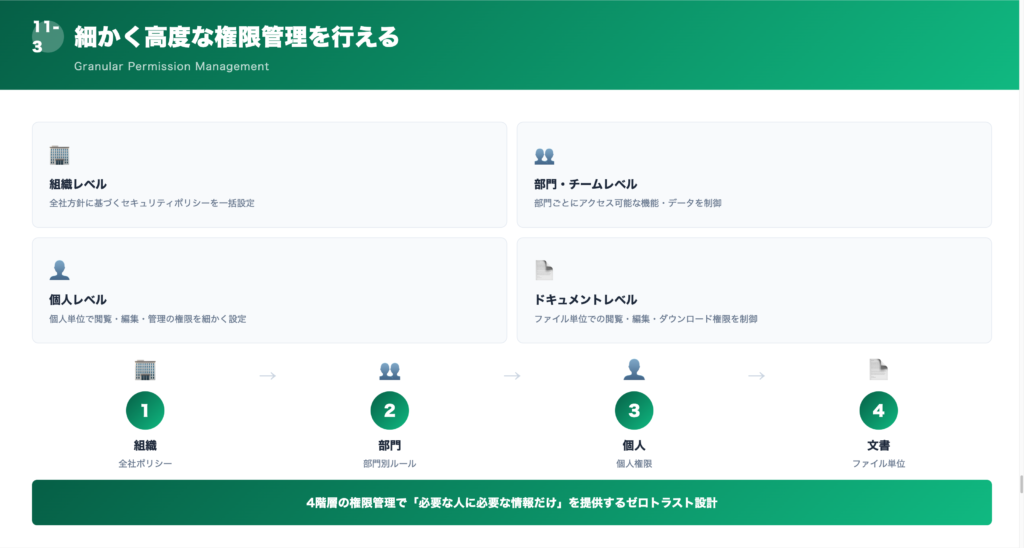This screenshot has height=548, width=1024.
Task: Click the 組織レベル card heading
Action: [x=78, y=184]
